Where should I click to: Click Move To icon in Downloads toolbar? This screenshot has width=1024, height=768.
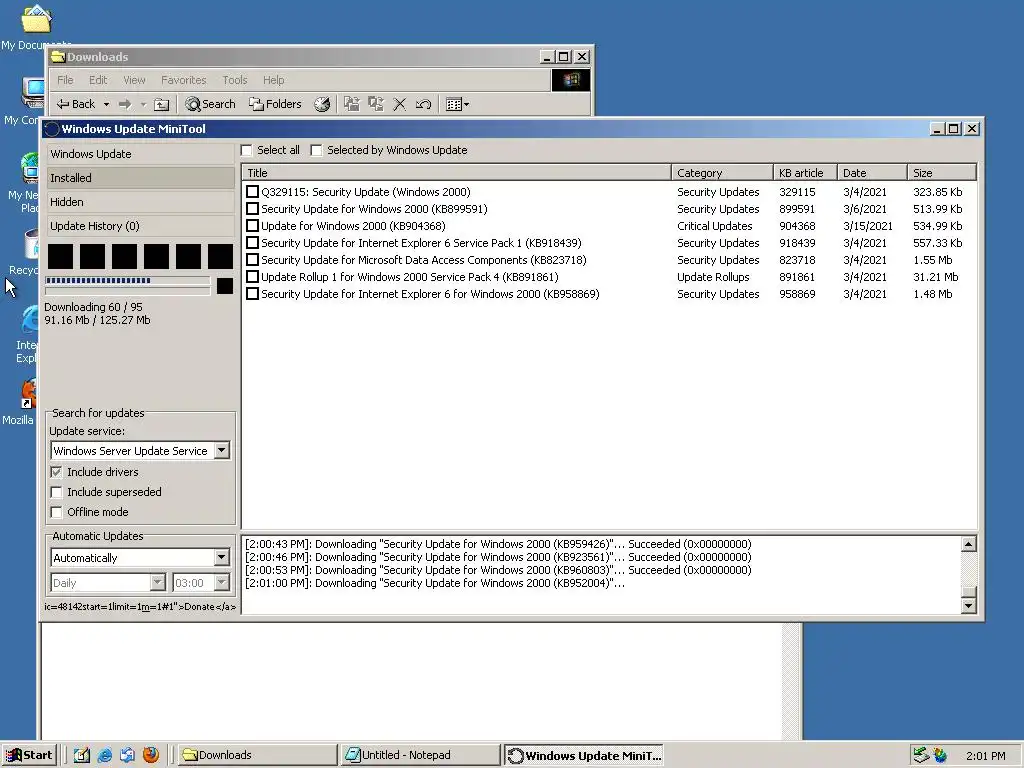click(352, 104)
